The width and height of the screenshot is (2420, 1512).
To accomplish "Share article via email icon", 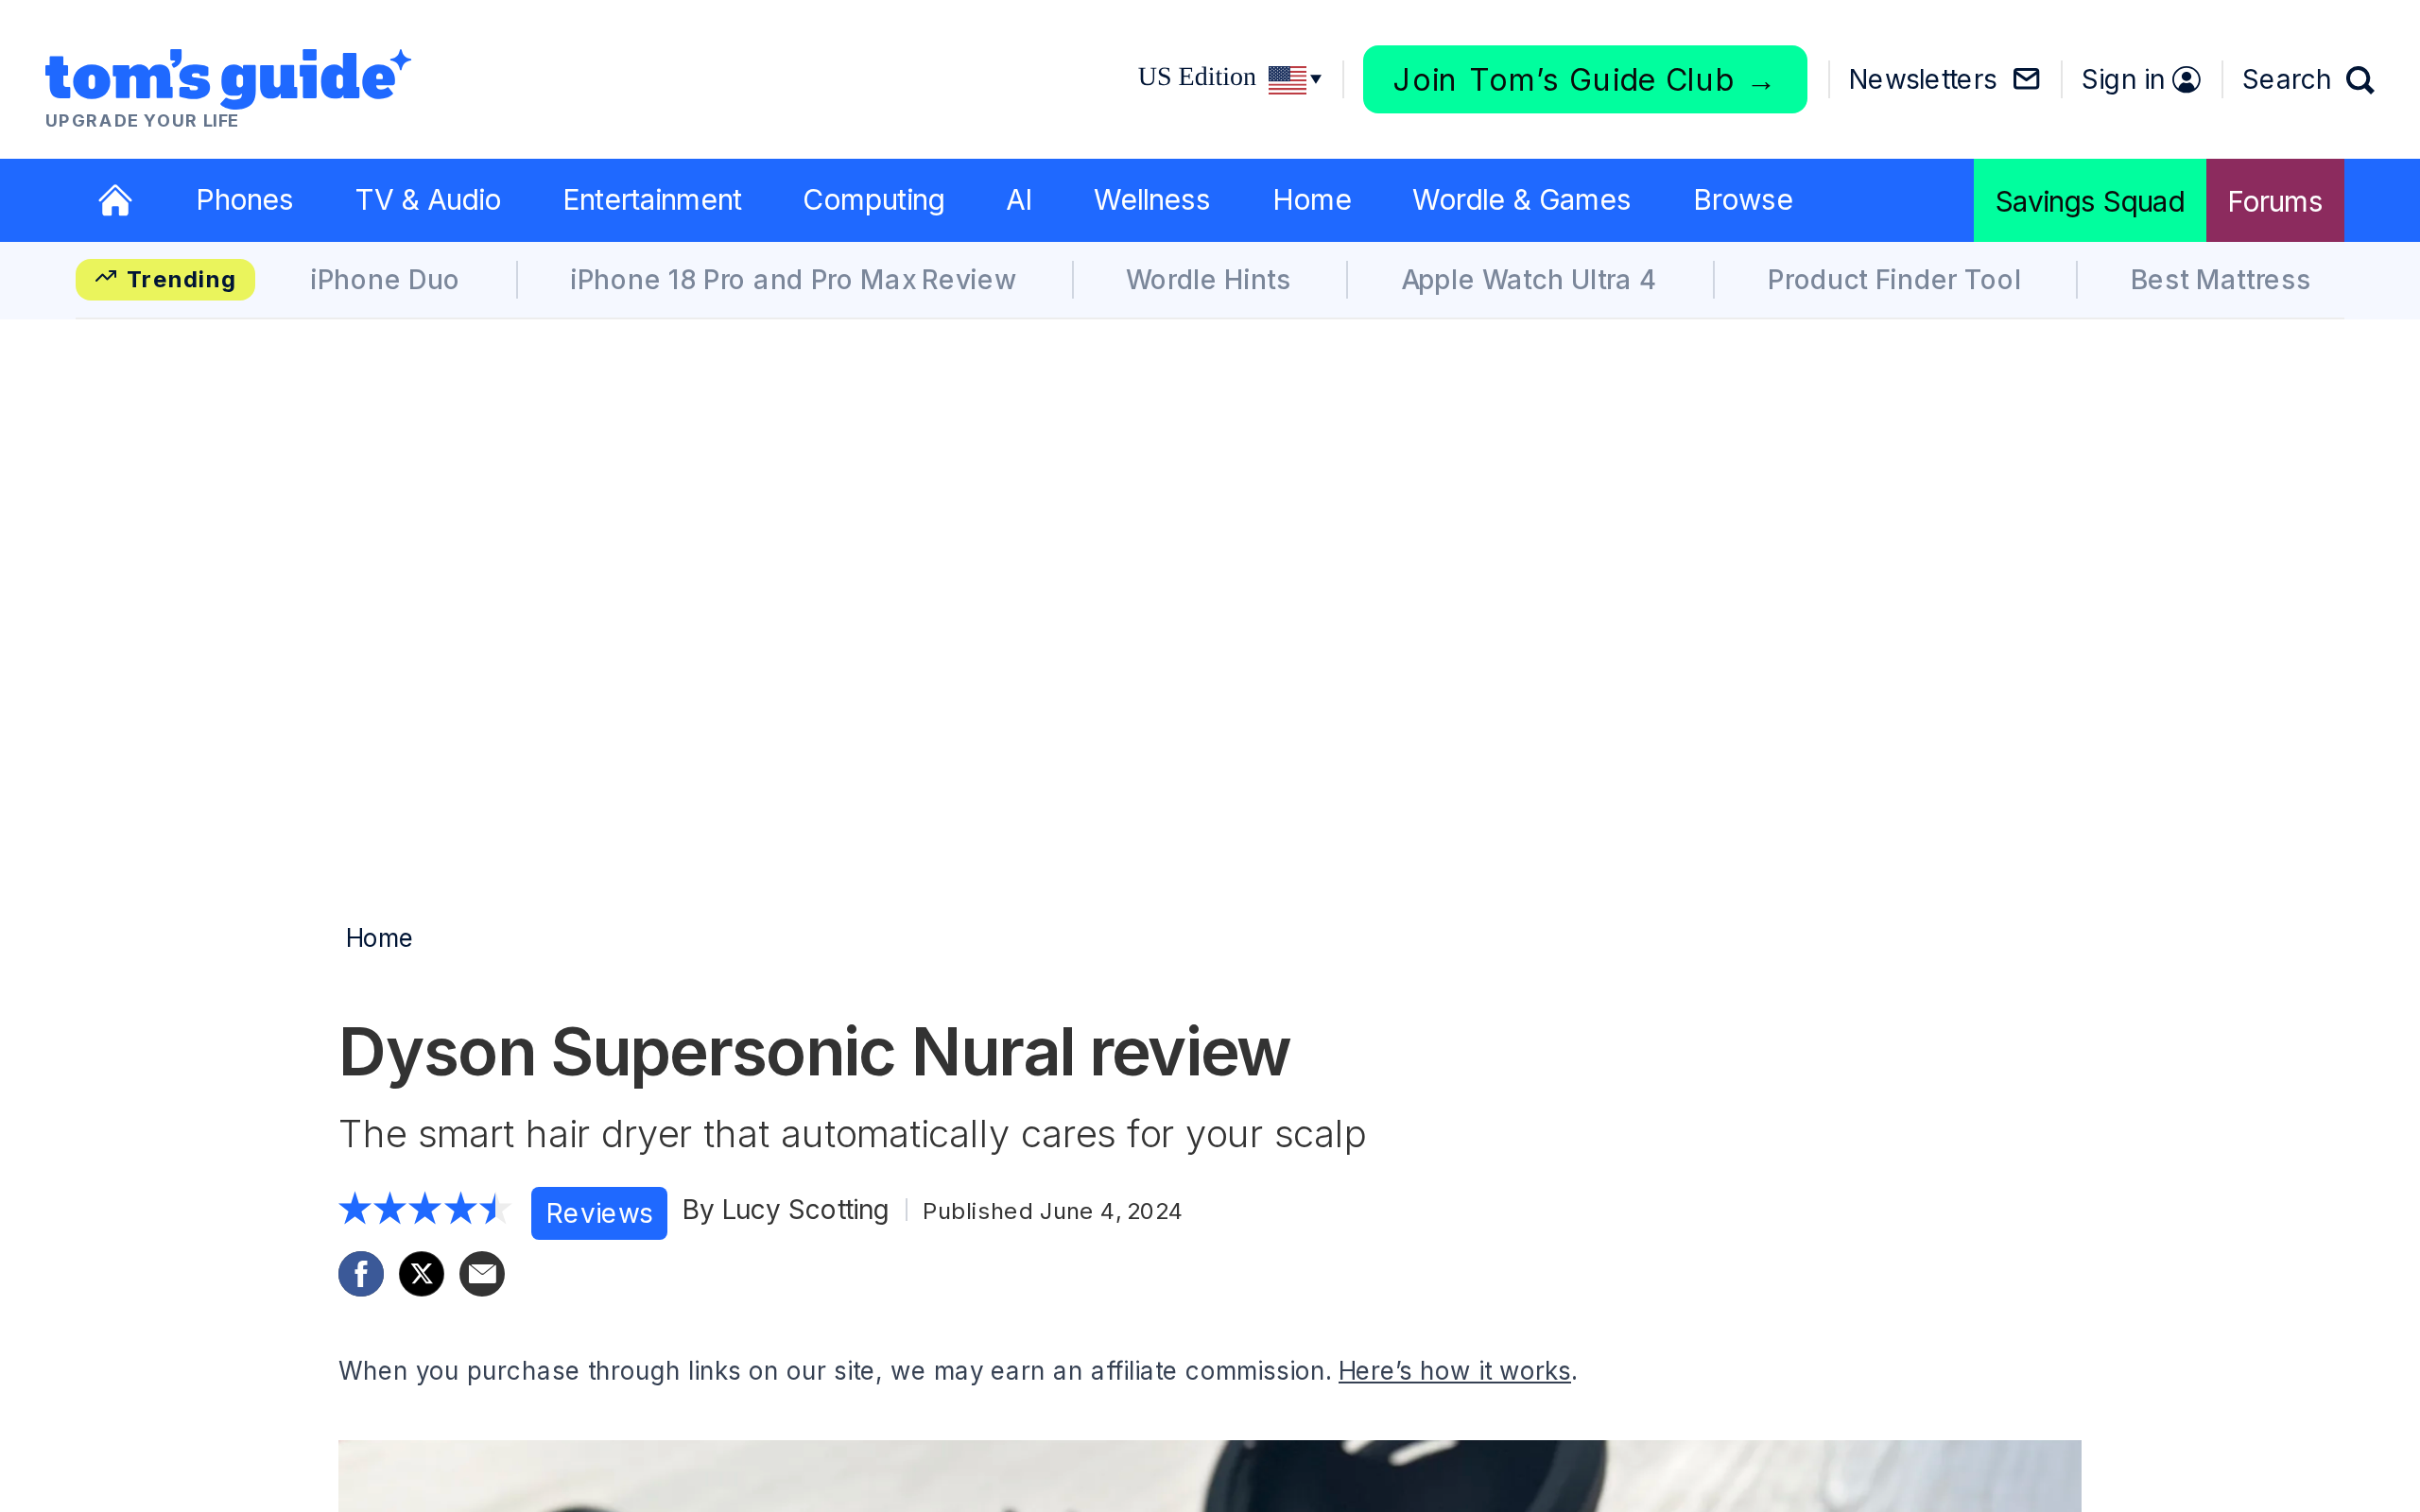I will 482,1274.
